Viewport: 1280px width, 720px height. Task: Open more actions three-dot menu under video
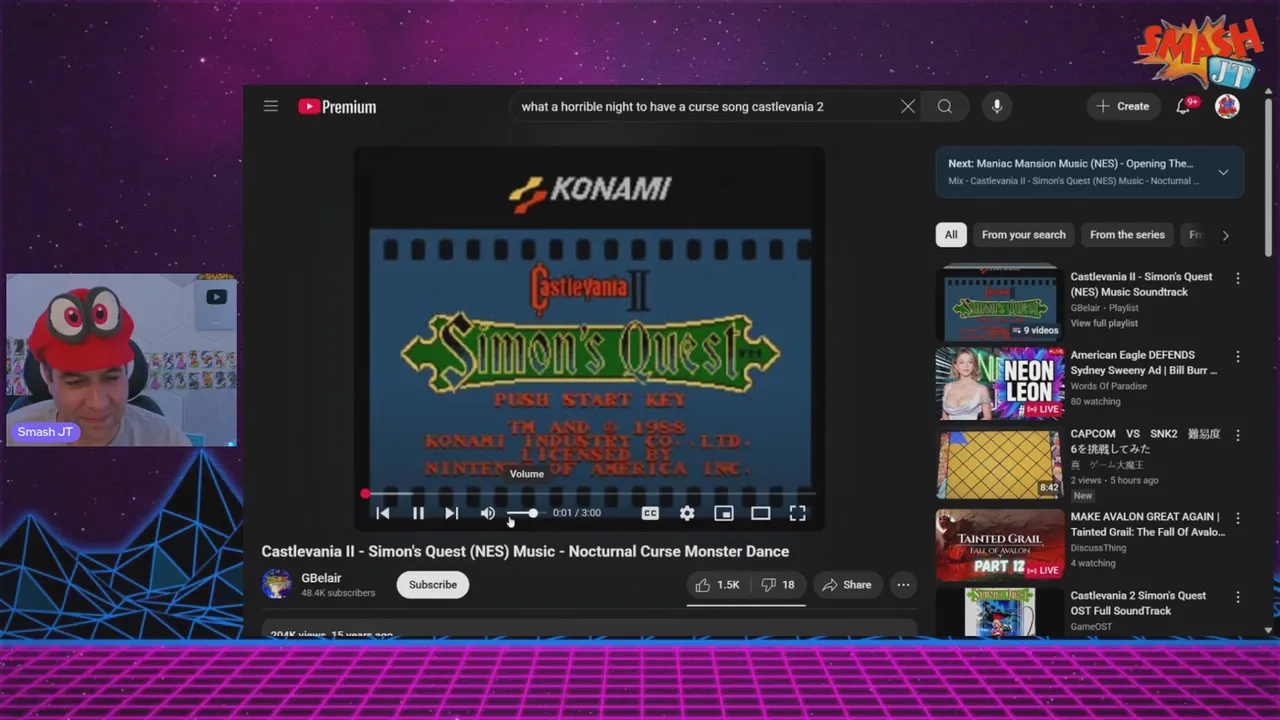click(903, 585)
